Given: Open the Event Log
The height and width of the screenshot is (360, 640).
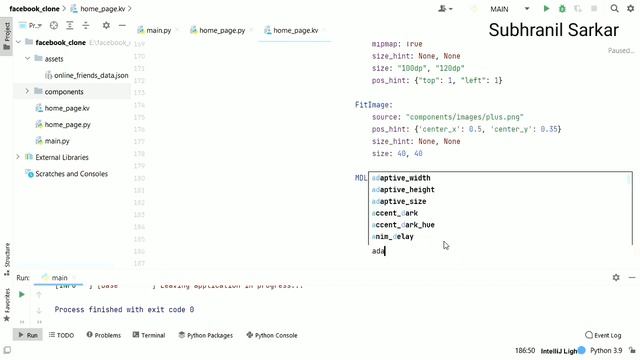Looking at the screenshot, I should pyautogui.click(x=603, y=335).
